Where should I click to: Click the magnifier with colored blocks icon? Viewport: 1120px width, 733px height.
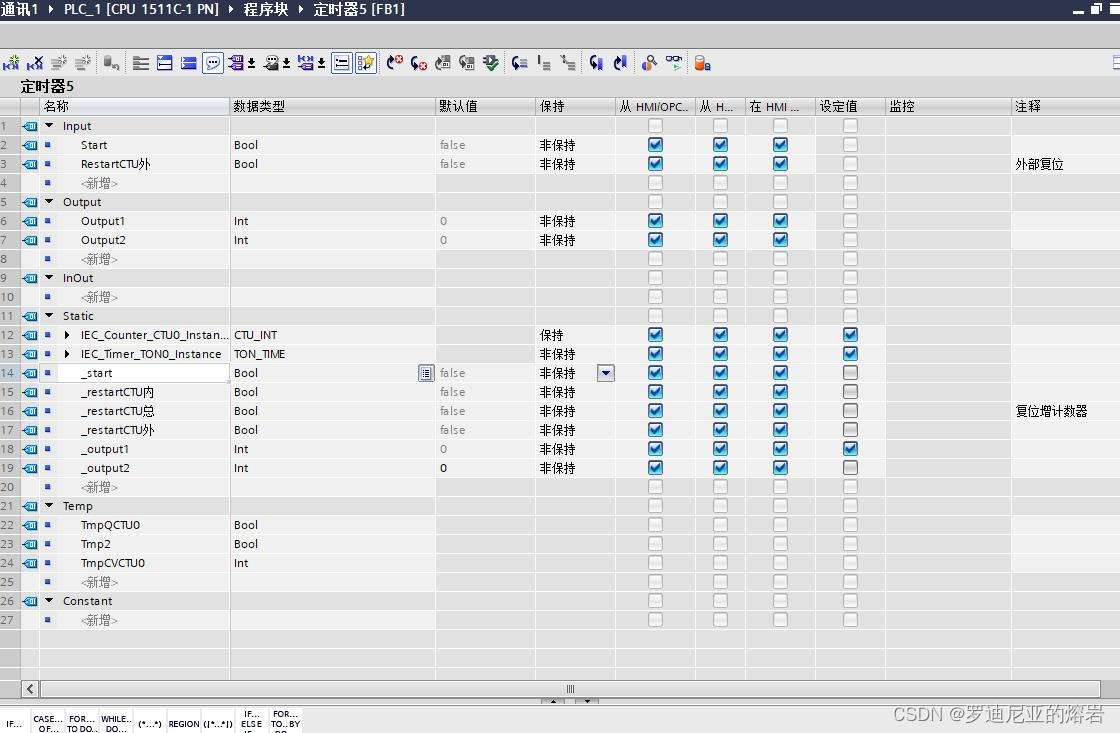pyautogui.click(x=649, y=63)
